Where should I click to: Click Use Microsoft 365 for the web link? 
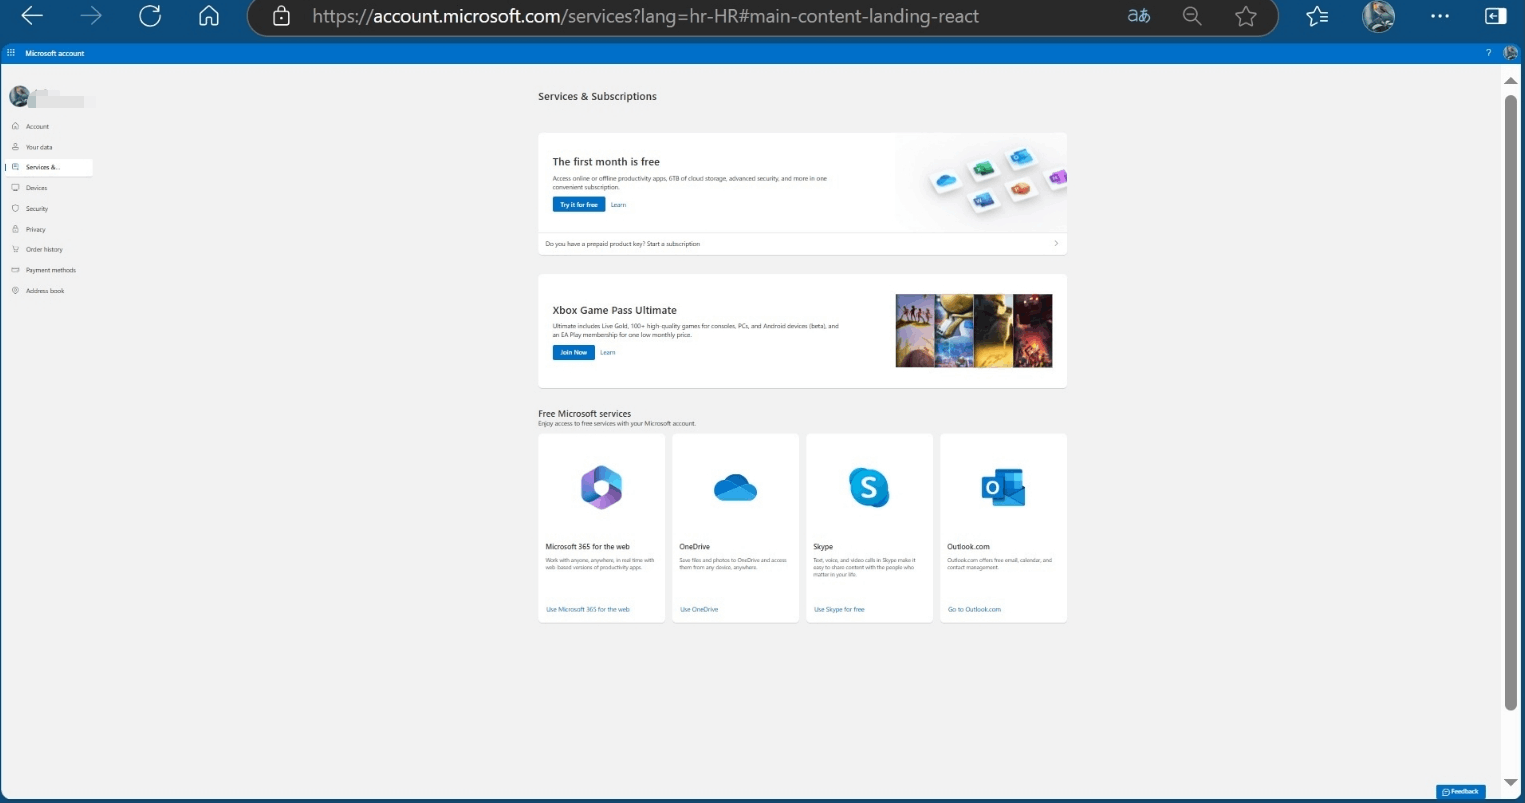click(x=588, y=609)
